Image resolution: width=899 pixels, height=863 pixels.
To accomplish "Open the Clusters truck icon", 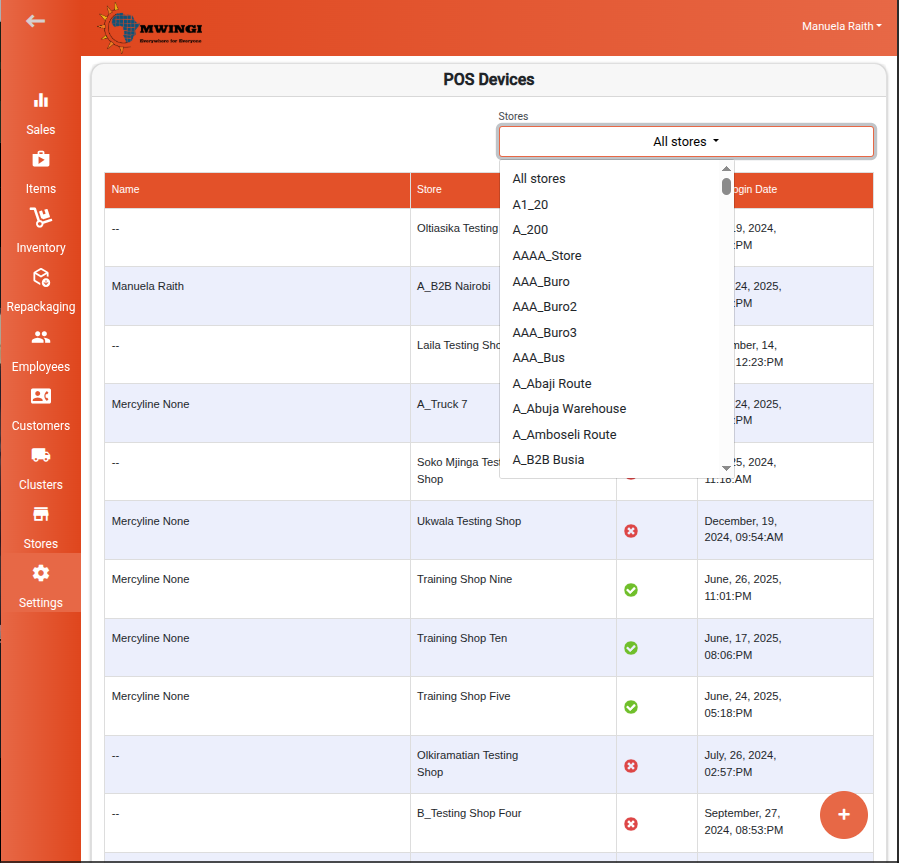I will click(x=41, y=455).
